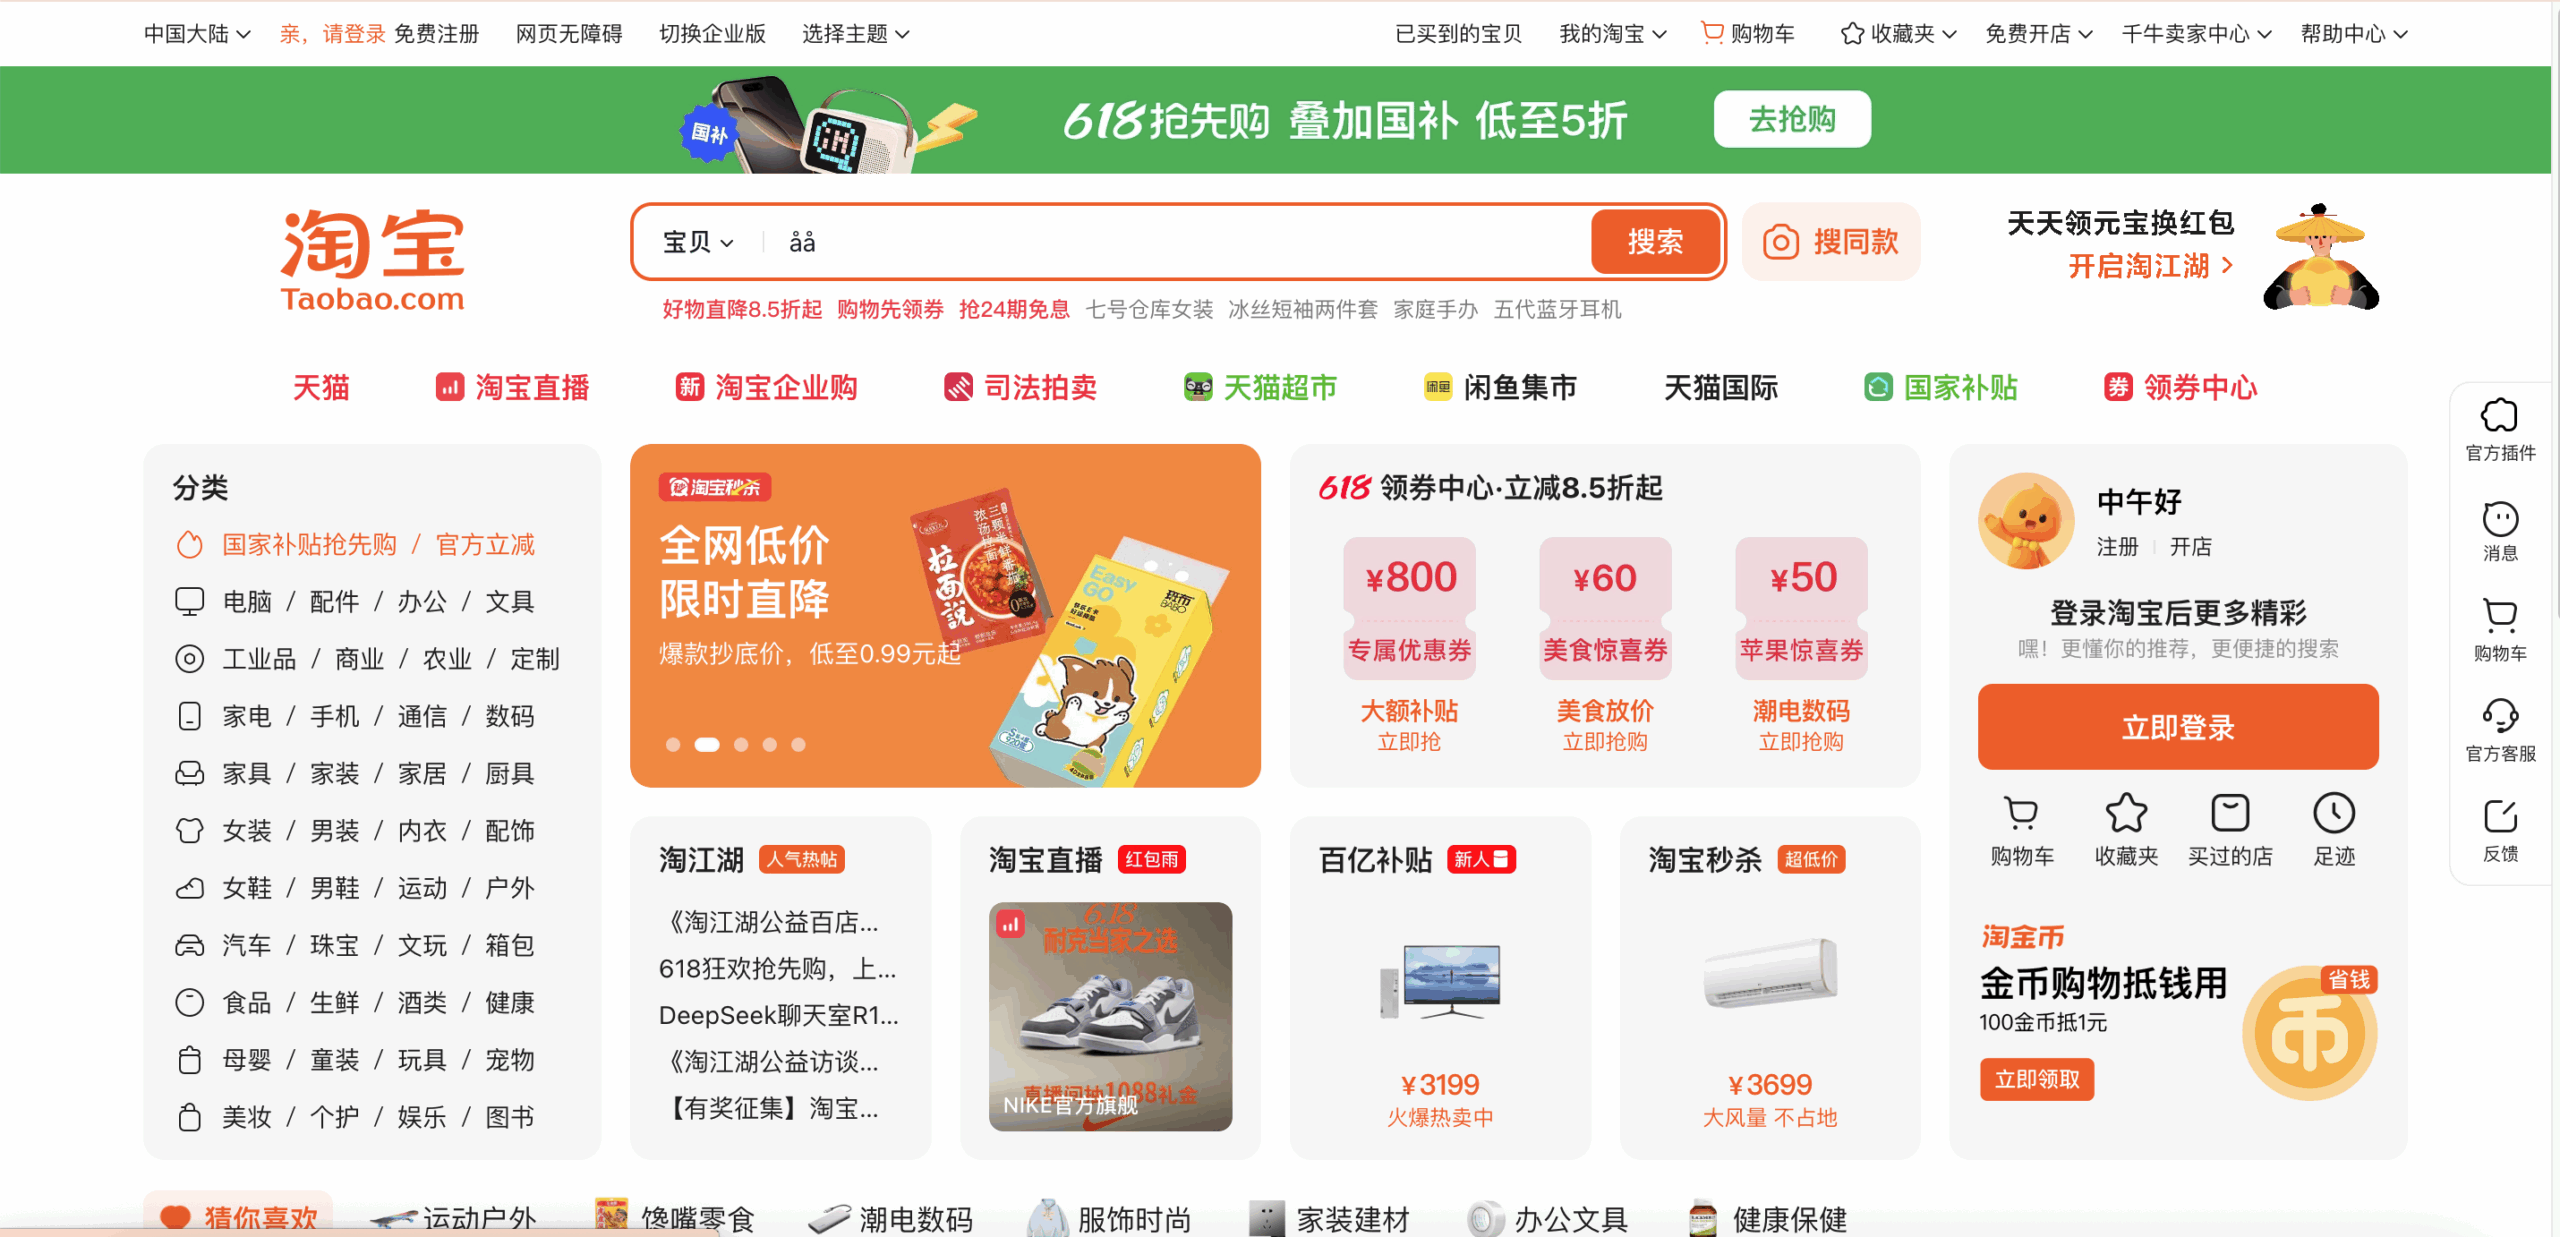This screenshot has height=1237, width=2560.
Task: Open 收藏夹 star icon under login
Action: 2126,813
